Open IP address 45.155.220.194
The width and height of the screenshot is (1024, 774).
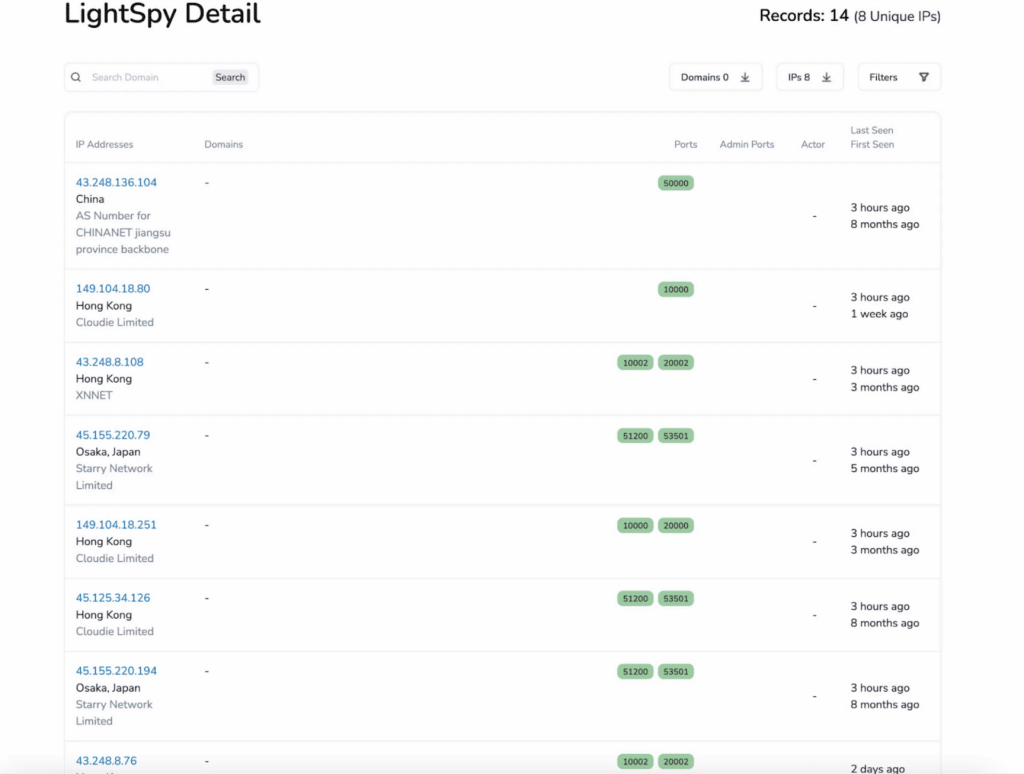[x=116, y=671]
